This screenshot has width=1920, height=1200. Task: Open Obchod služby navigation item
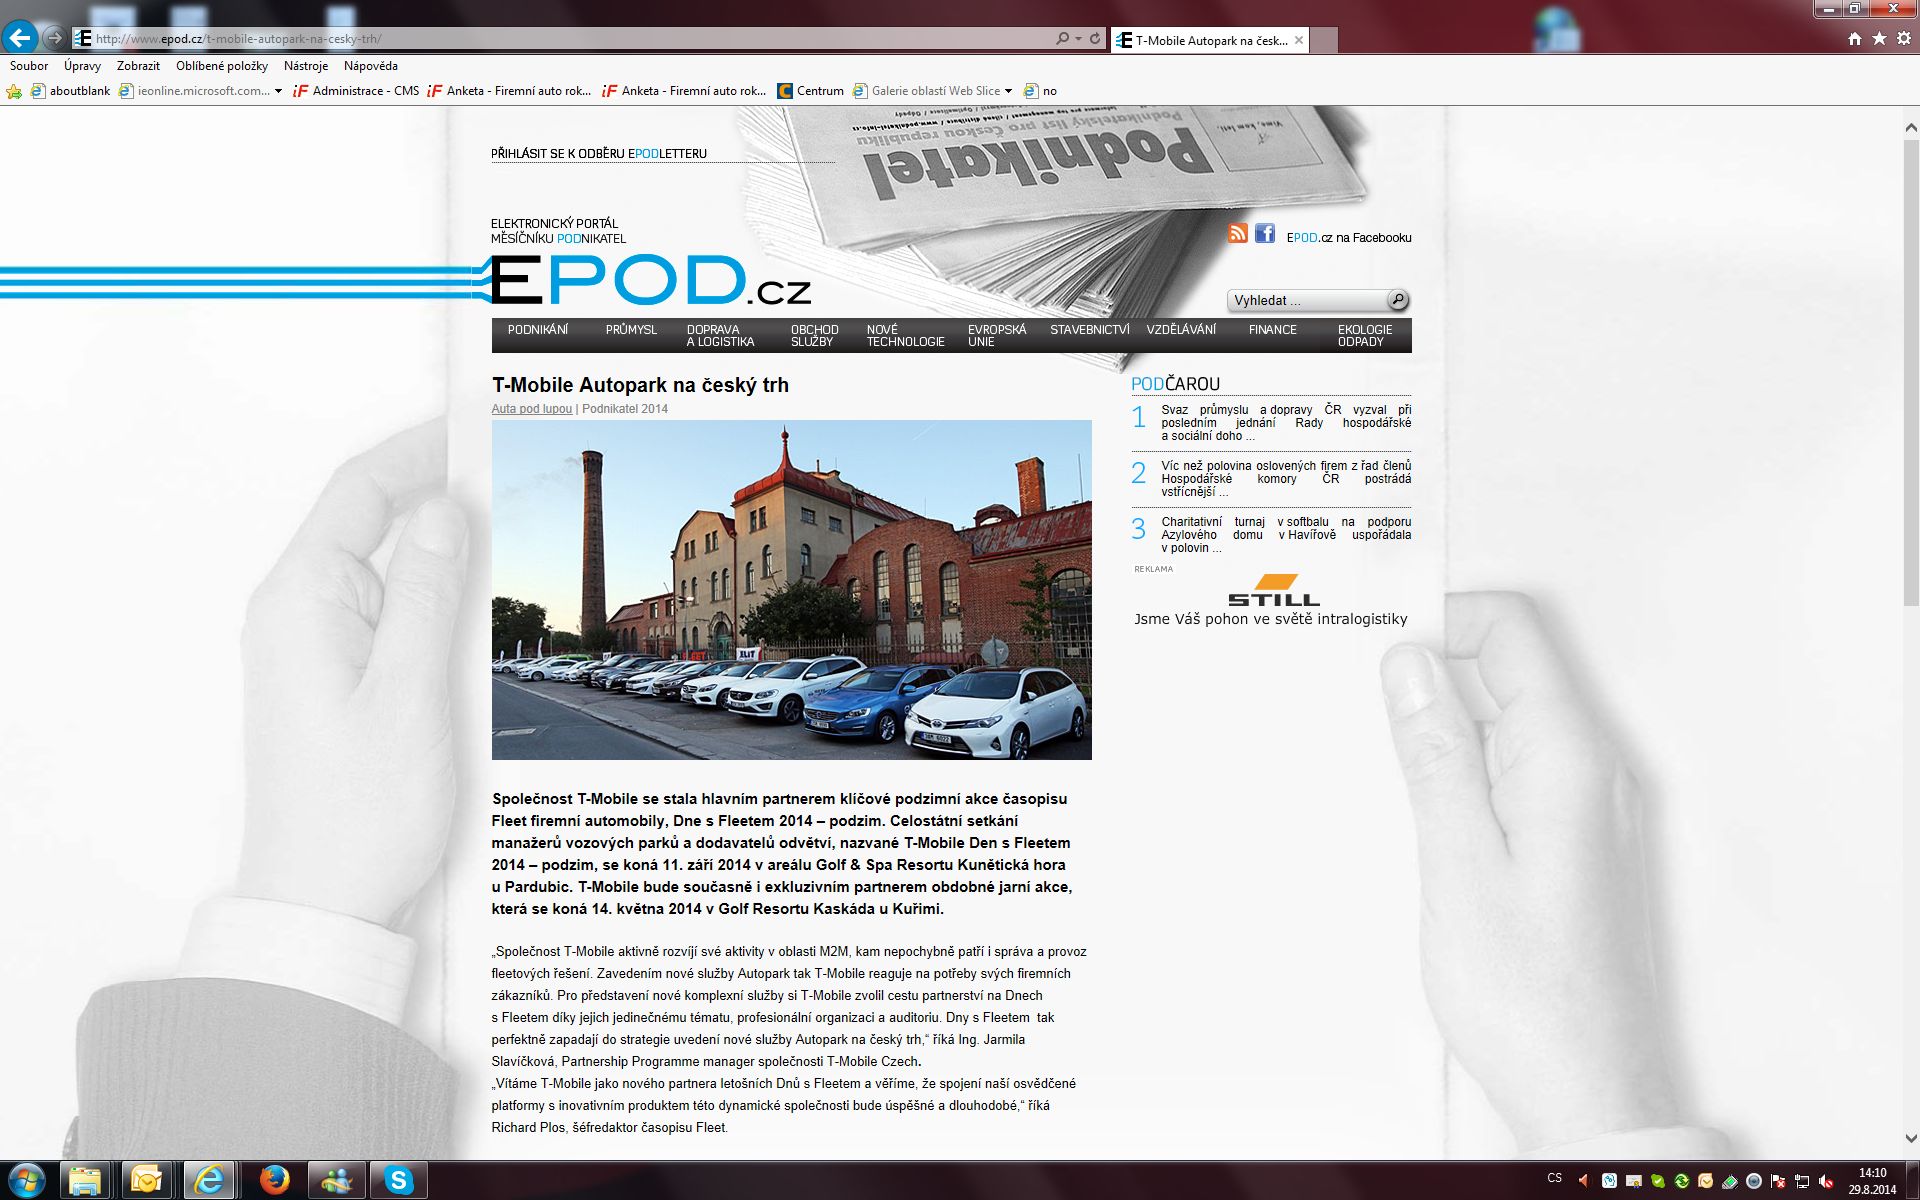(x=815, y=336)
